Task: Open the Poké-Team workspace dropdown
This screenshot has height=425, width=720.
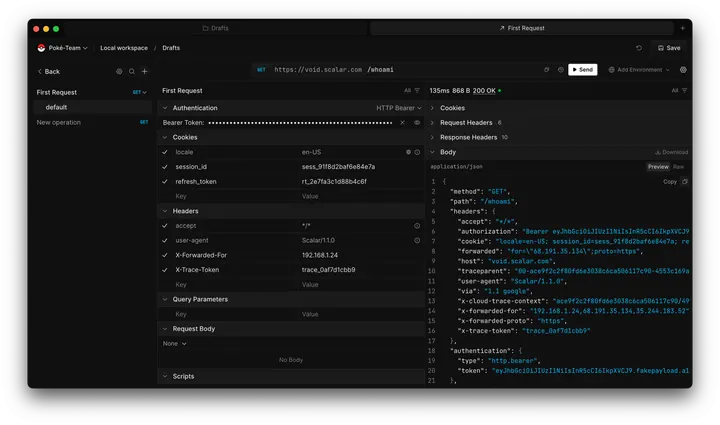Action: (x=62, y=48)
